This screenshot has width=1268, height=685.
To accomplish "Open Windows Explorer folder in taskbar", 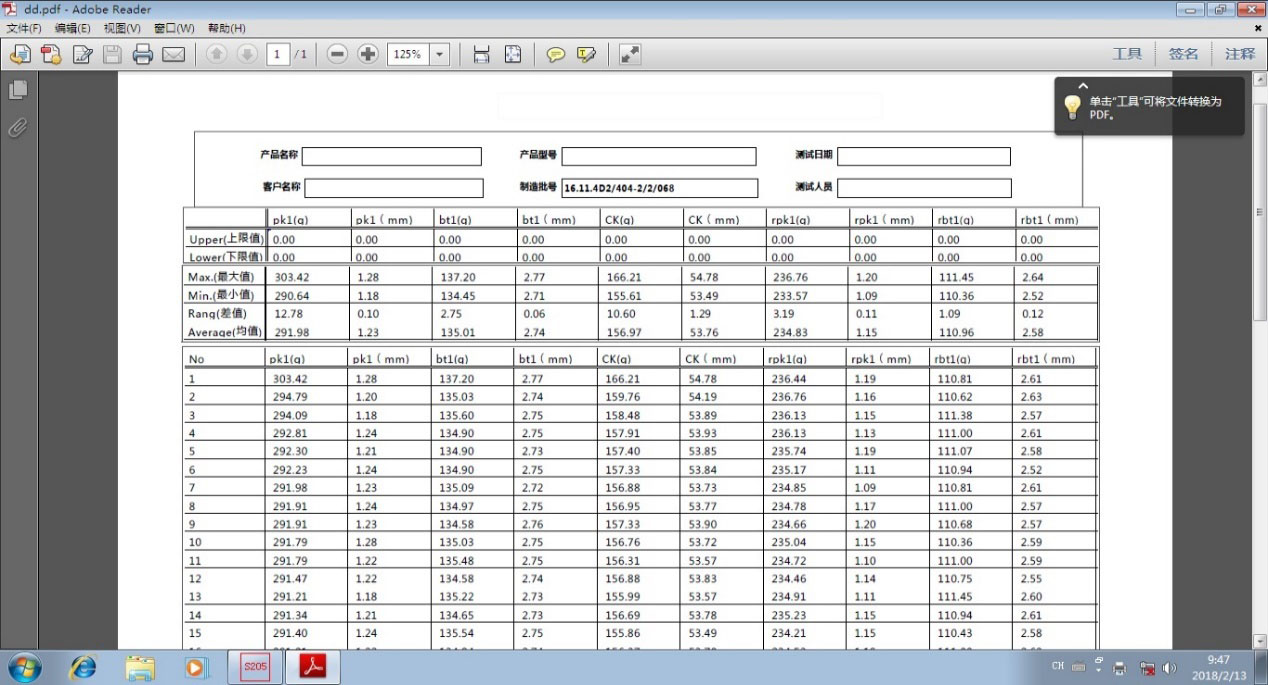I will point(140,667).
